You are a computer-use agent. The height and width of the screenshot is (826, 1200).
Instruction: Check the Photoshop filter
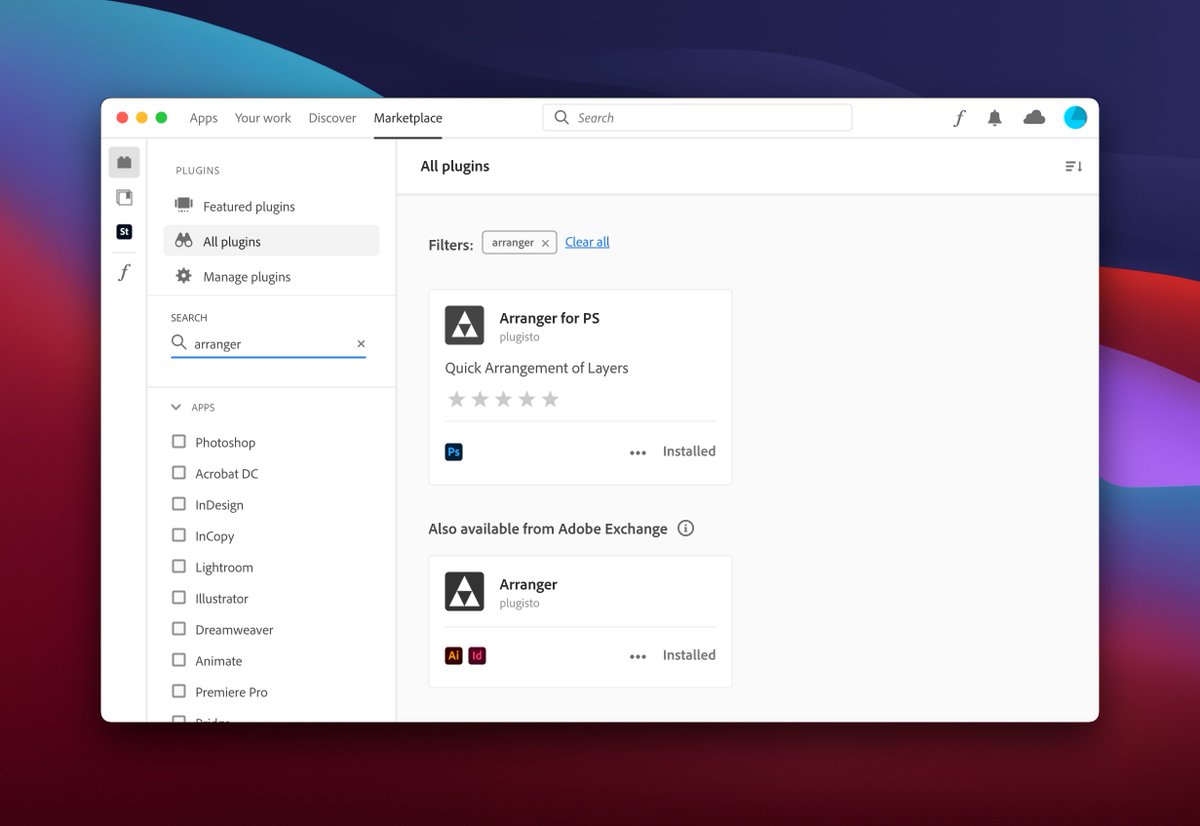179,441
